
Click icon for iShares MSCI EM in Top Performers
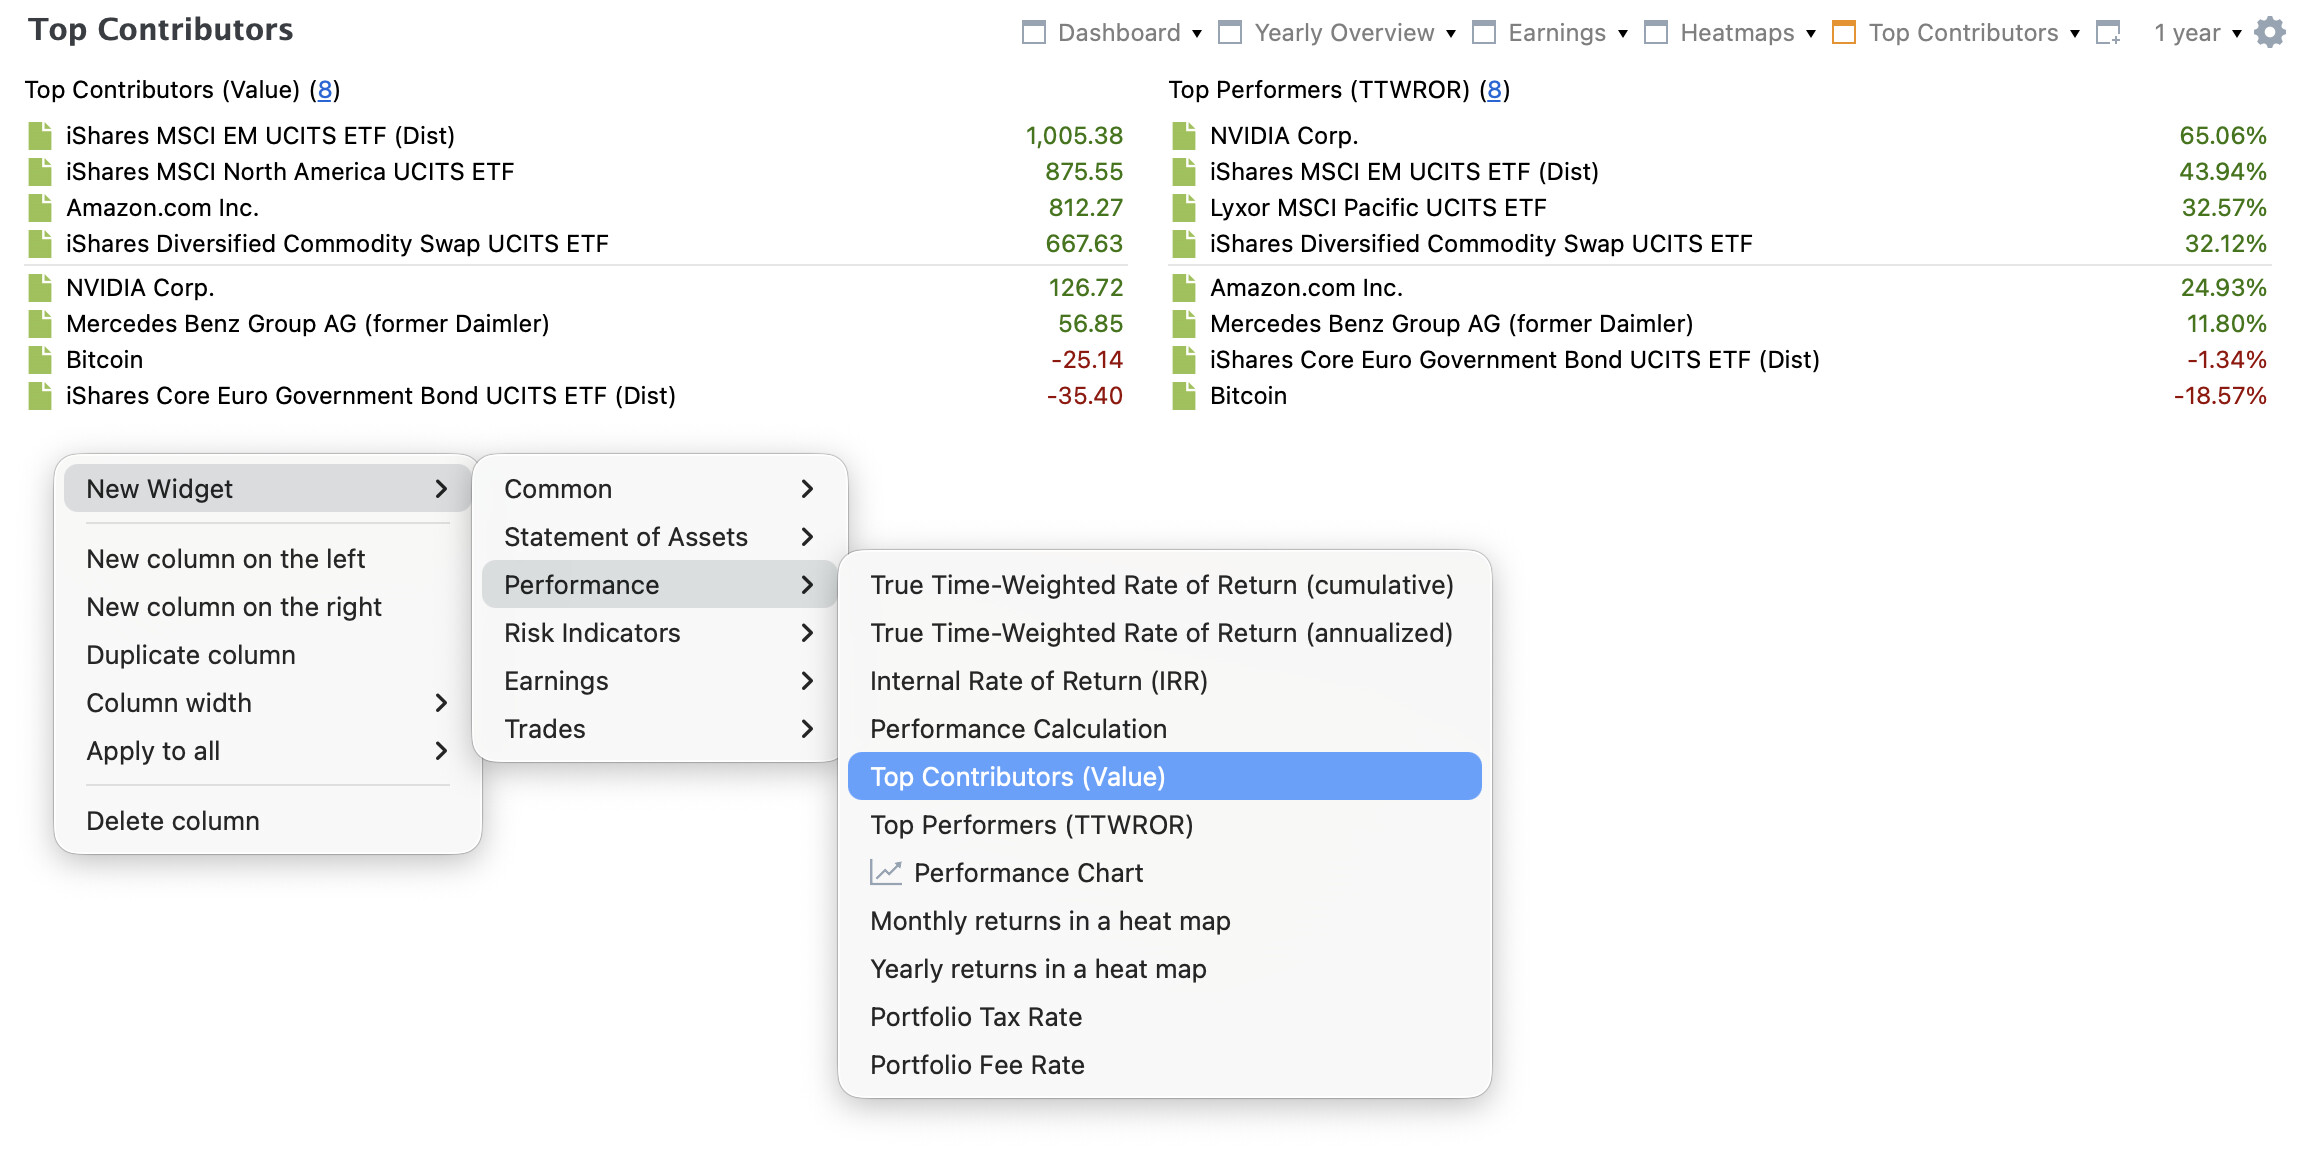(1184, 172)
